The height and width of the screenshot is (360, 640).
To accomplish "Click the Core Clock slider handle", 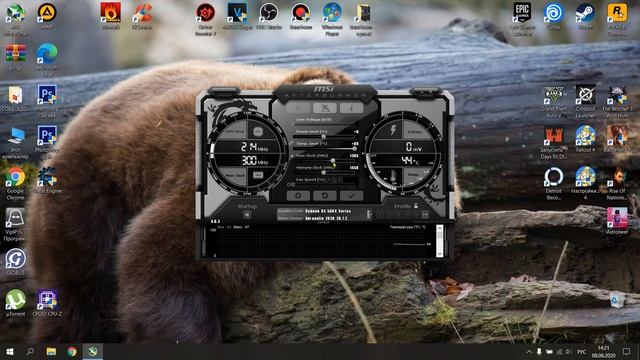I will point(333,160).
